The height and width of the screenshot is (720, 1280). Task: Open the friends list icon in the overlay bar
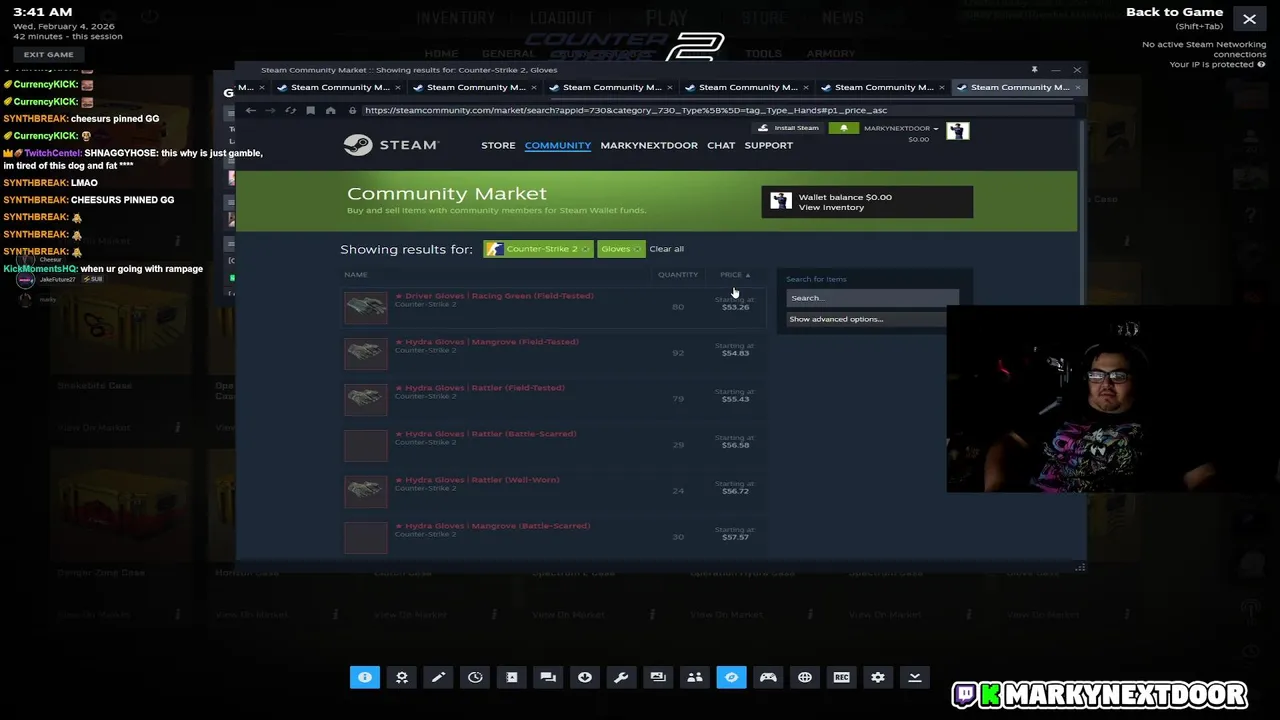(x=695, y=677)
